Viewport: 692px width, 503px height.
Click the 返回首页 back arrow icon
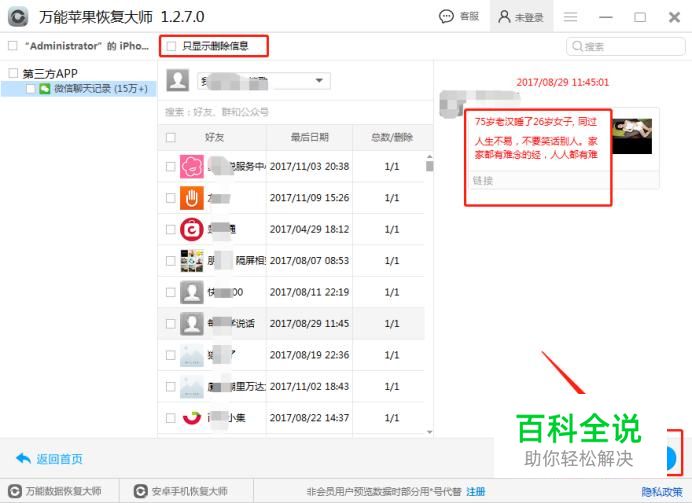point(23,459)
